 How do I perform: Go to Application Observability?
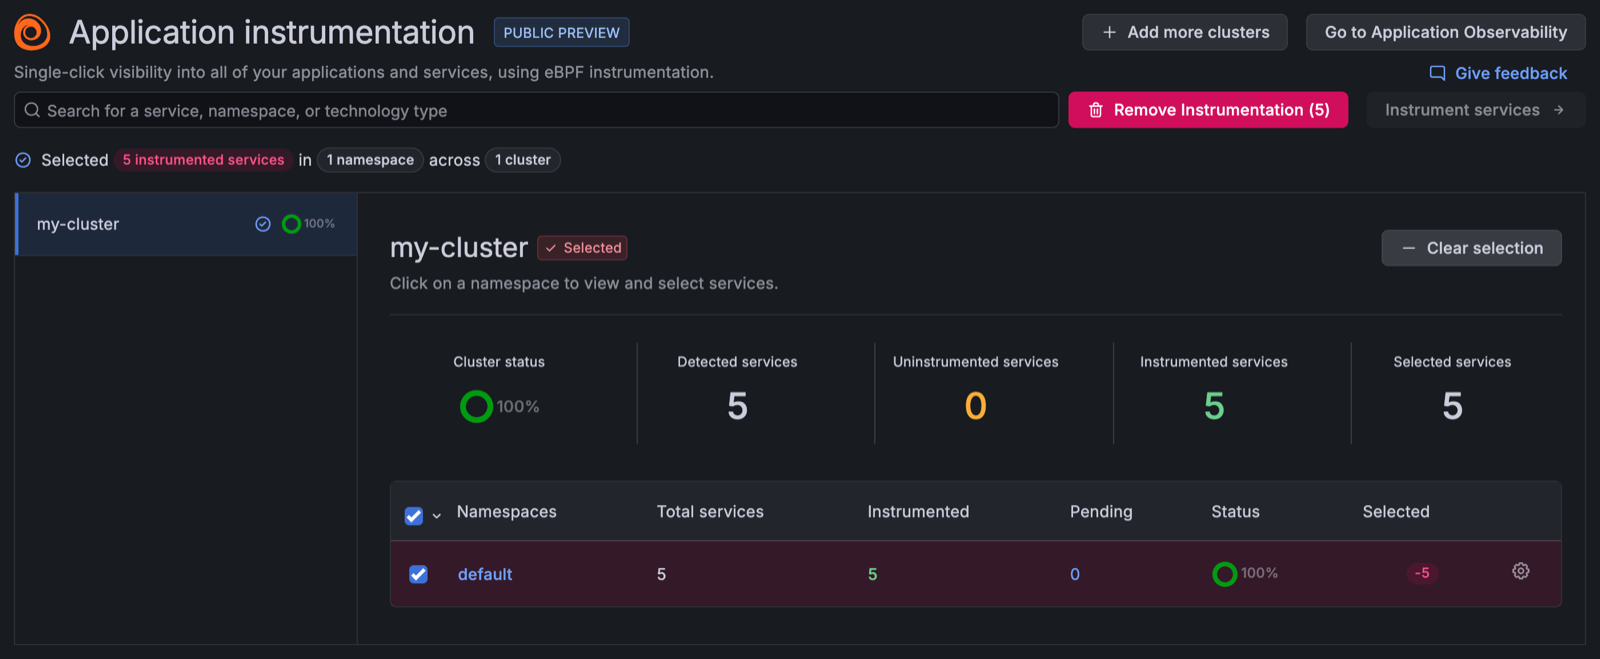pyautogui.click(x=1446, y=32)
